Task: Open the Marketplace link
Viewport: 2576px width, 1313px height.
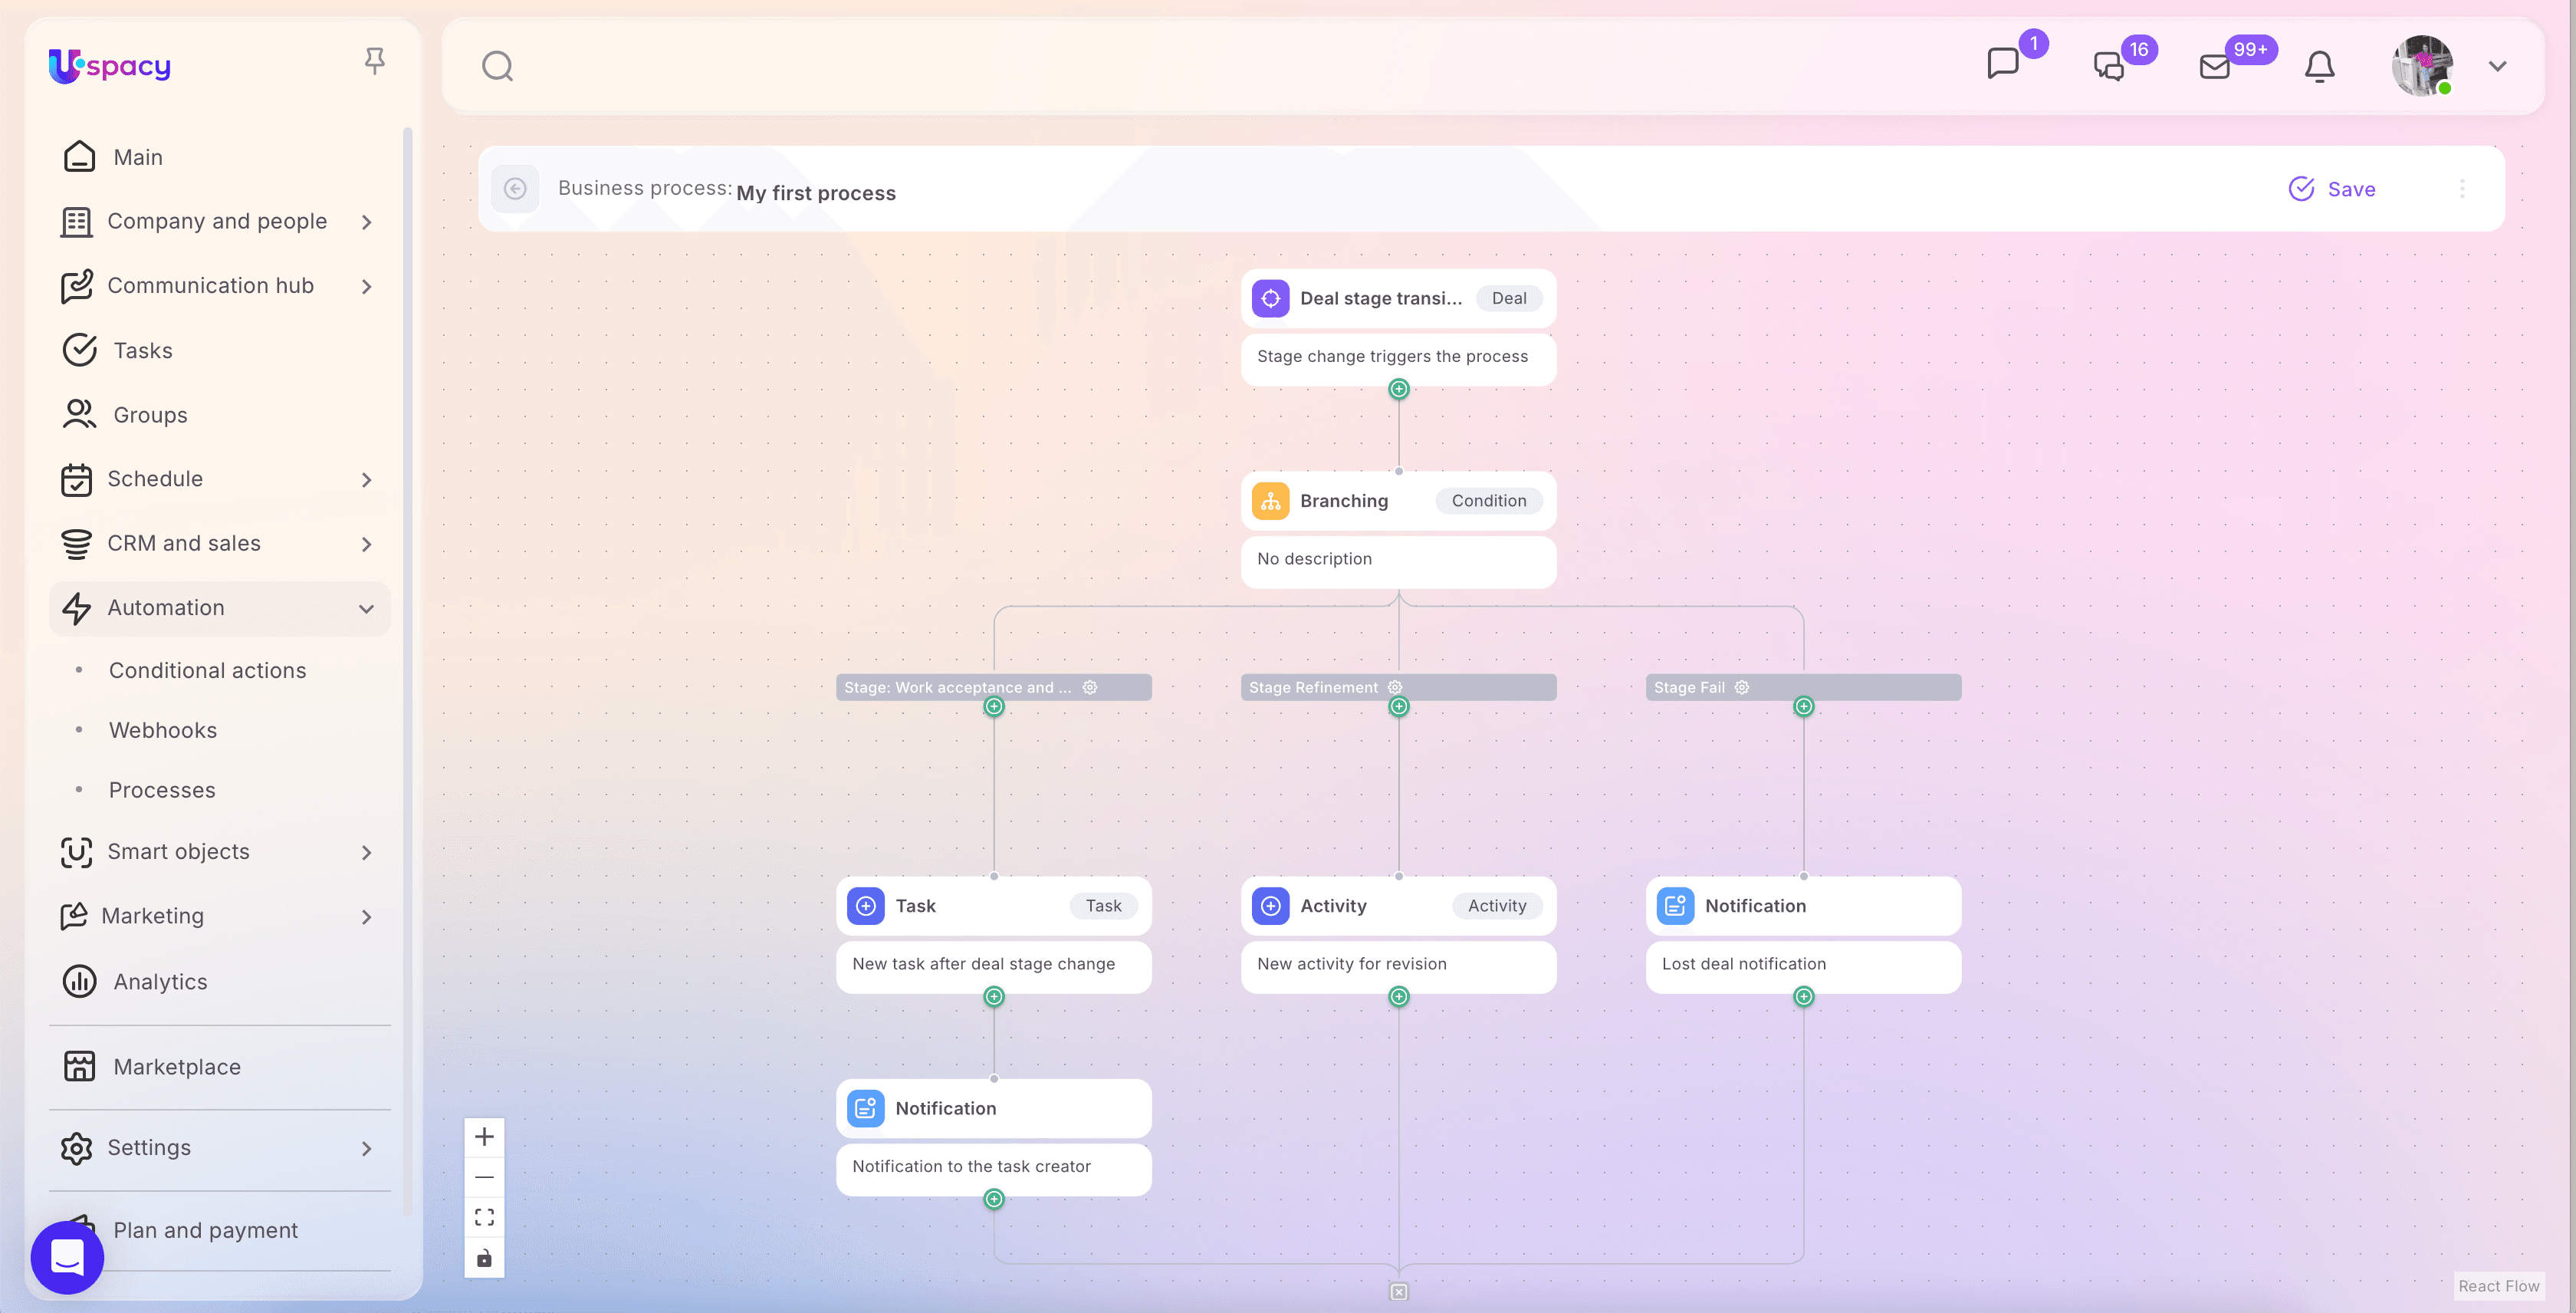Action: click(x=177, y=1067)
